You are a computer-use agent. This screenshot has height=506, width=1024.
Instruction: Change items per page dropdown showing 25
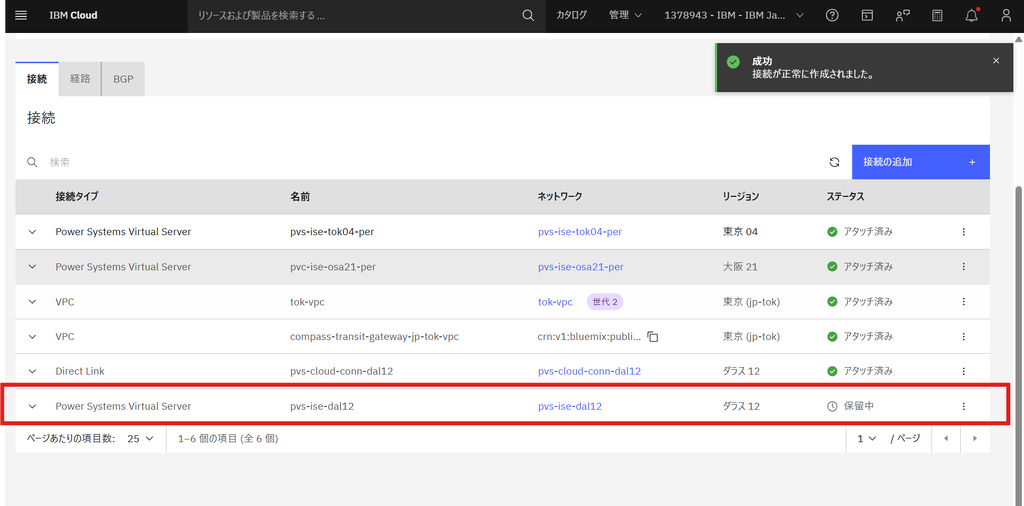pos(140,439)
